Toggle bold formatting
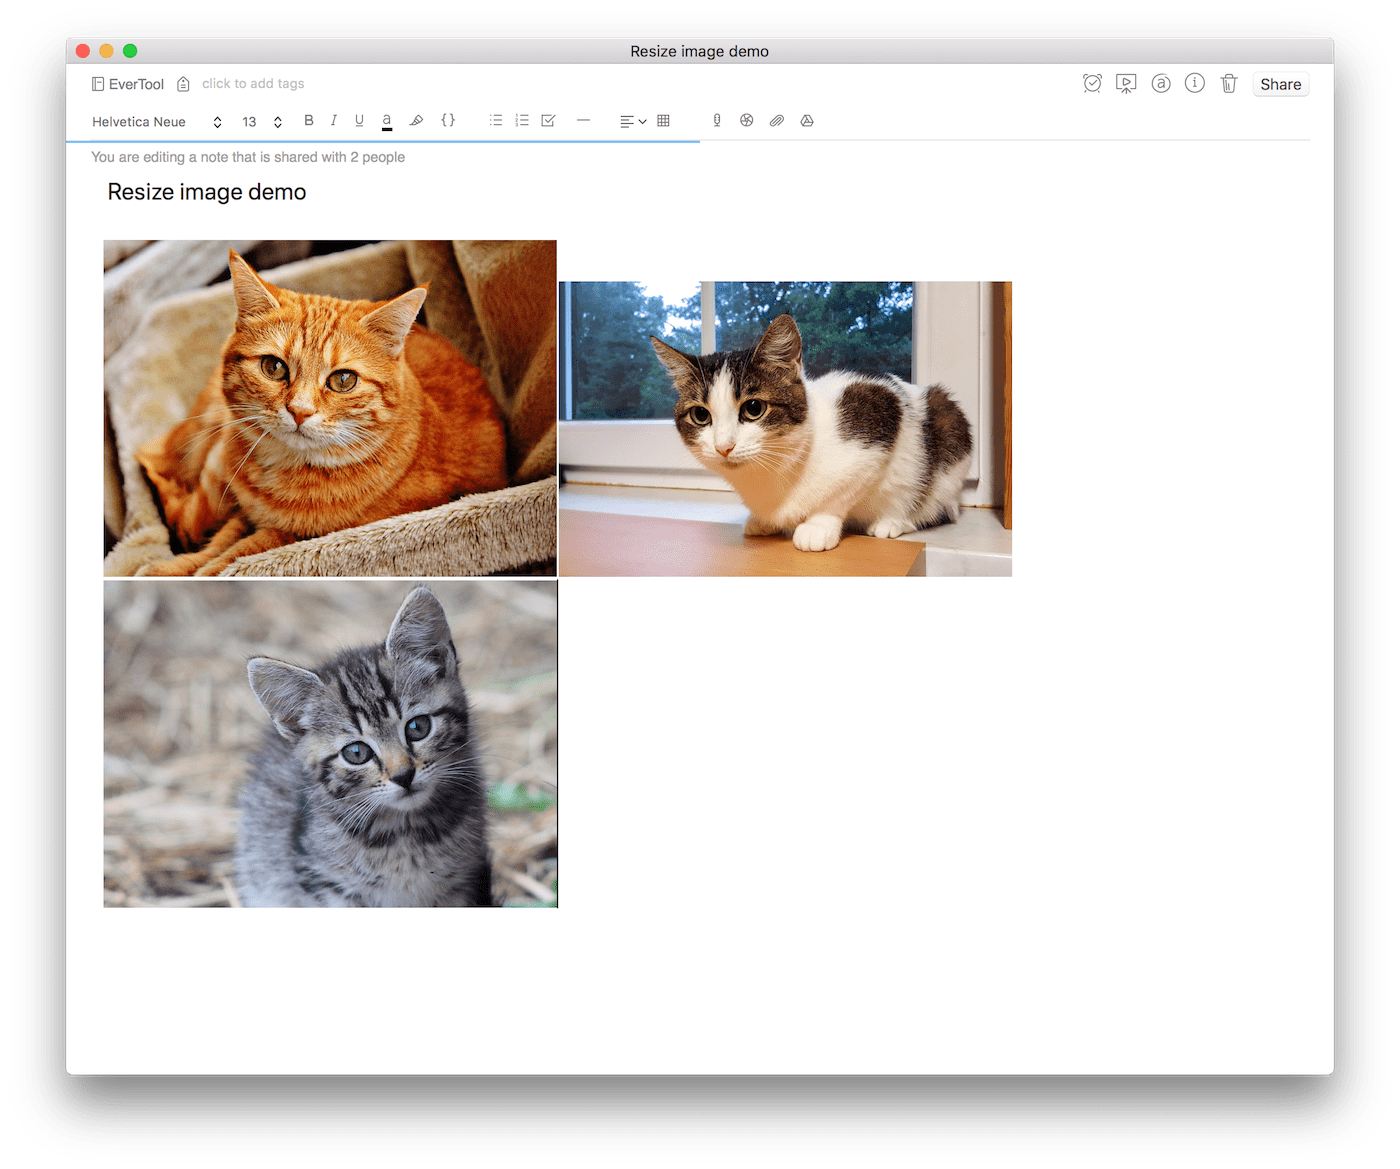This screenshot has height=1169, width=1400. tap(309, 120)
